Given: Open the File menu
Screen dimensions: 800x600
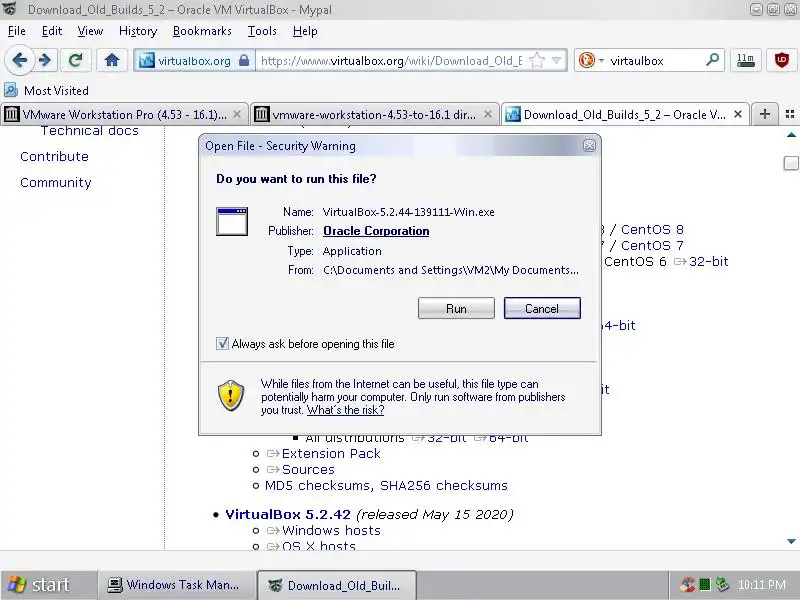Looking at the screenshot, I should click(16, 31).
